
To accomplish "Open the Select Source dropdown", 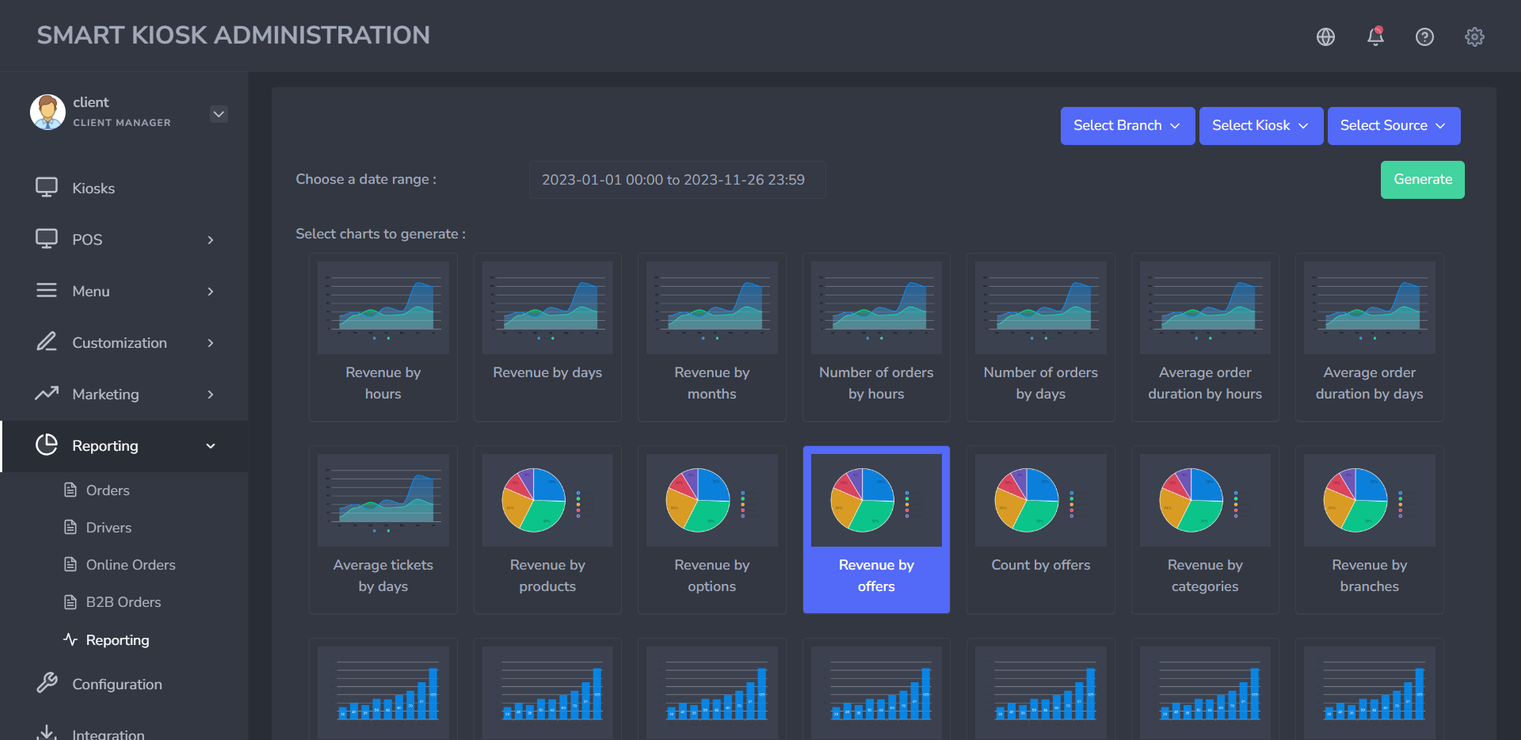I will pos(1394,126).
